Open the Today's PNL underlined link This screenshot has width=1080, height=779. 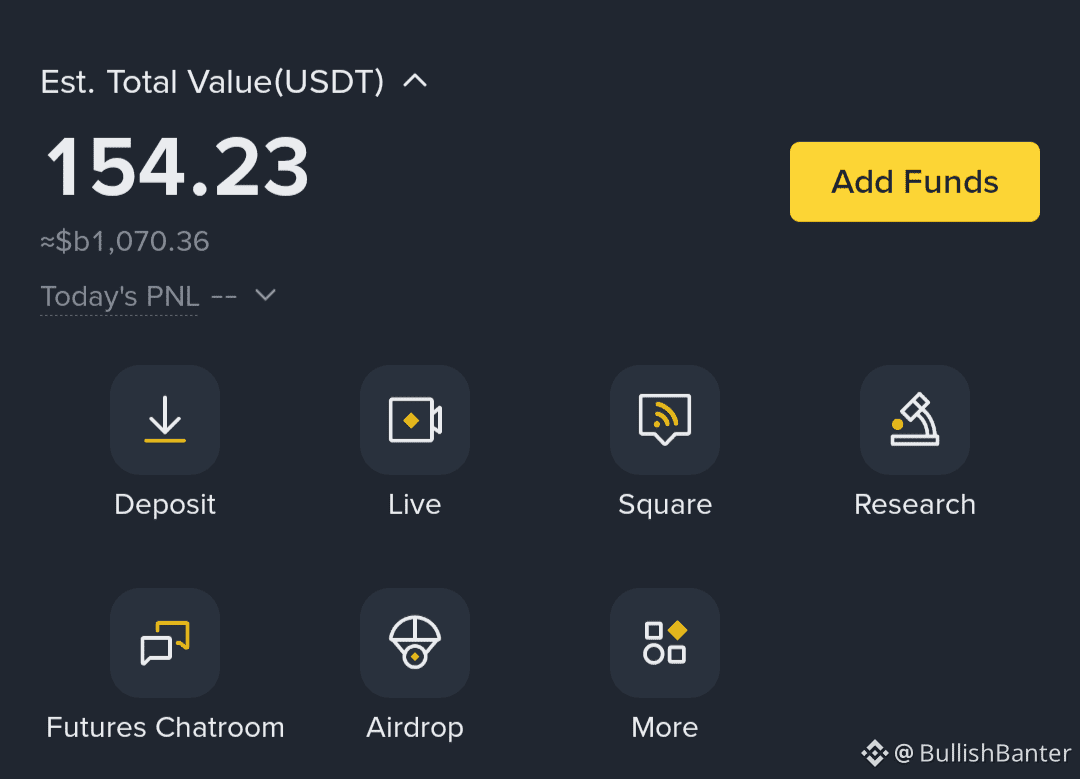120,297
